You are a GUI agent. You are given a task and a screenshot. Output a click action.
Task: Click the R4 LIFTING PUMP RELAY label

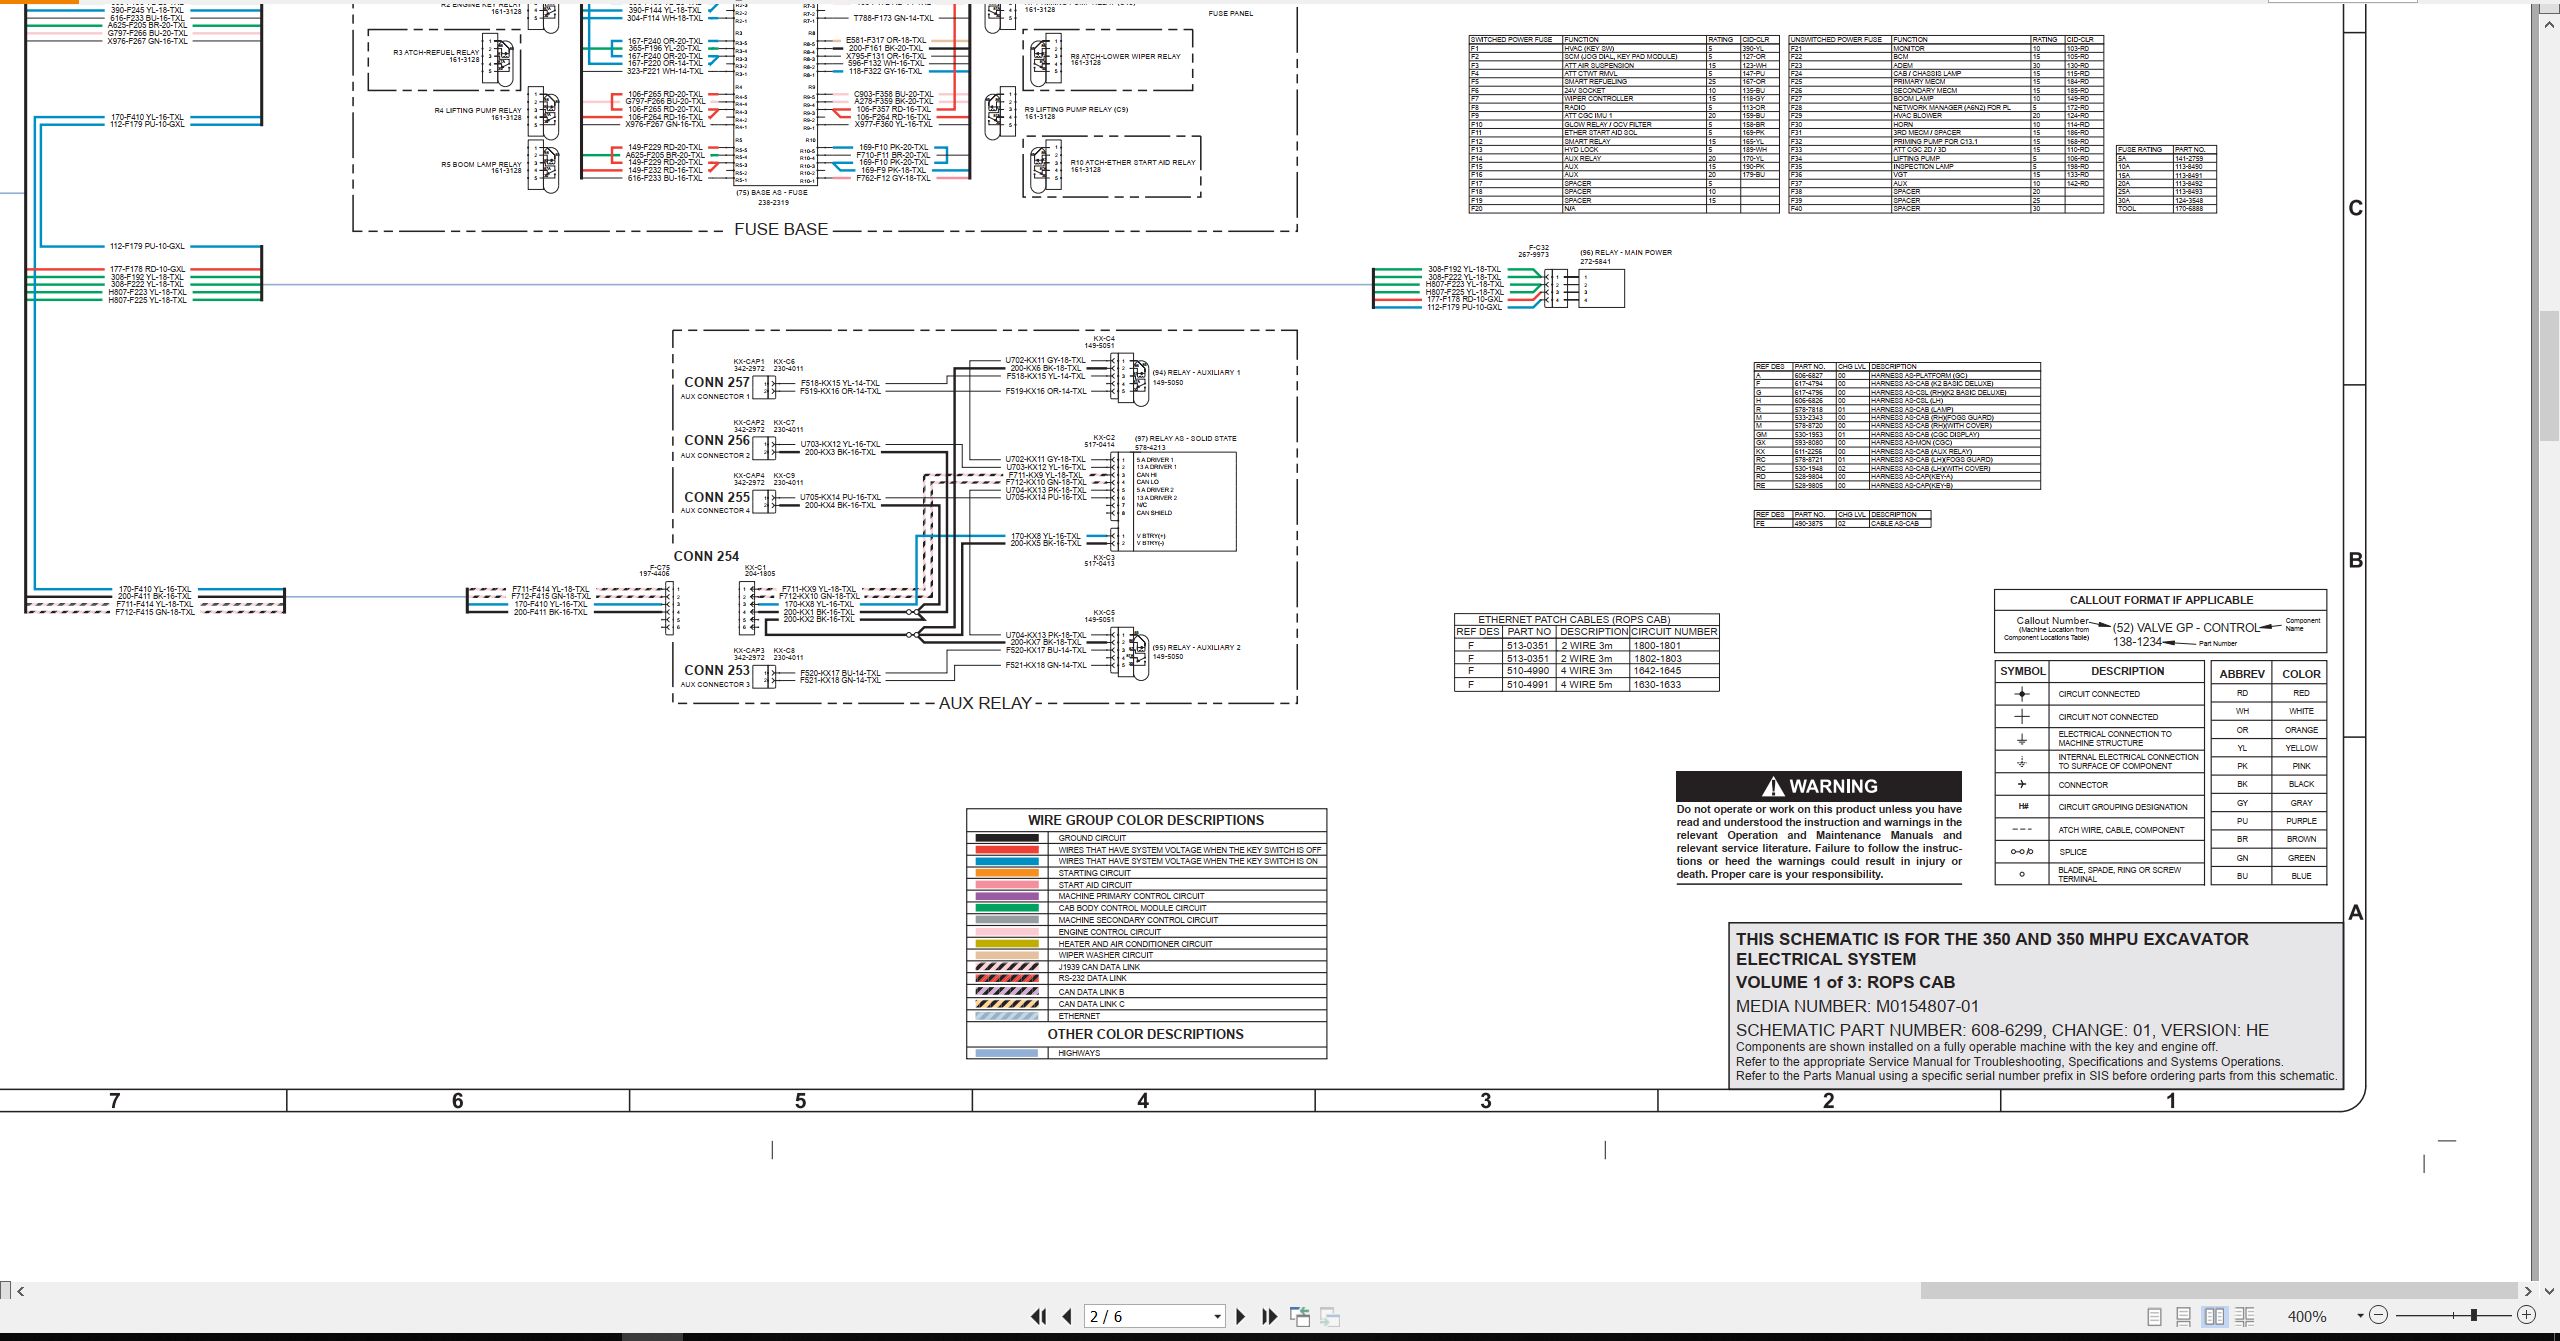[x=478, y=110]
